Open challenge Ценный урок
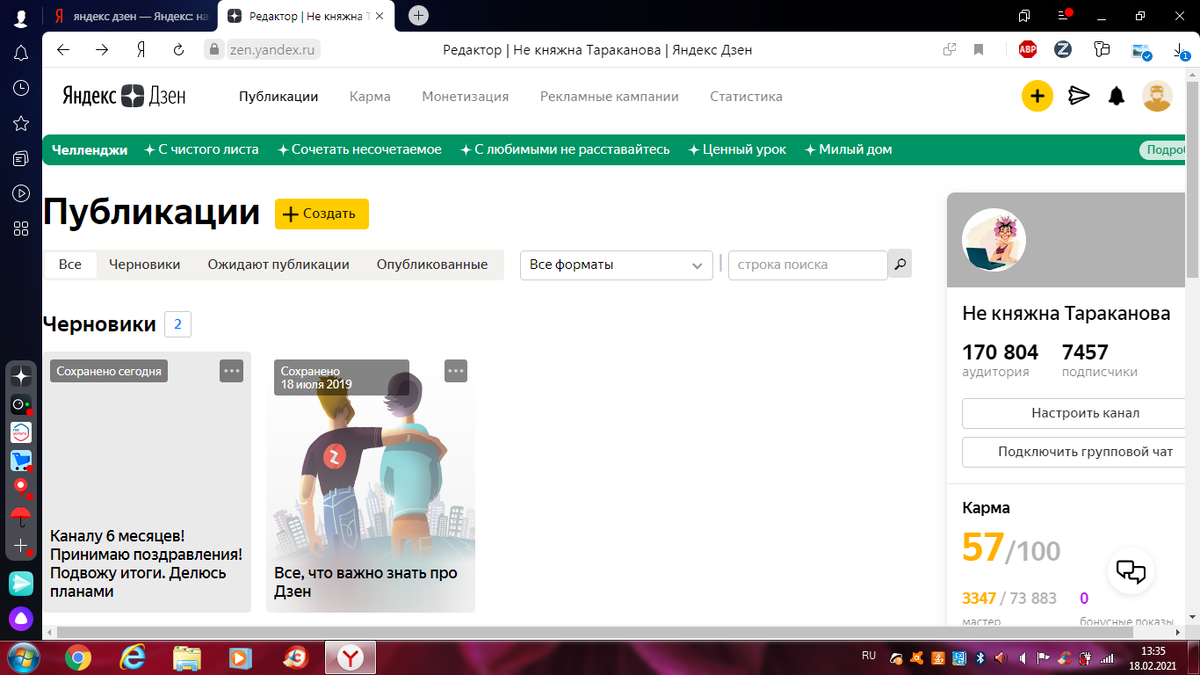Image resolution: width=1200 pixels, height=675 pixels. 737,150
